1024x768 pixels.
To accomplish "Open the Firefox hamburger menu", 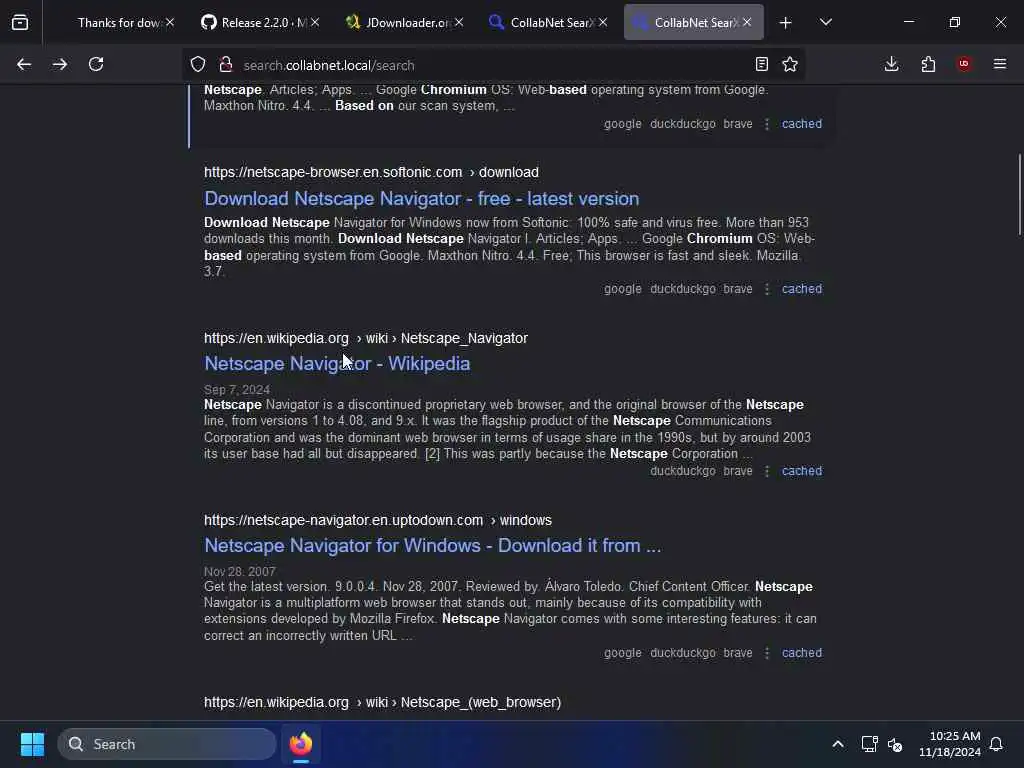I will click(1000, 64).
